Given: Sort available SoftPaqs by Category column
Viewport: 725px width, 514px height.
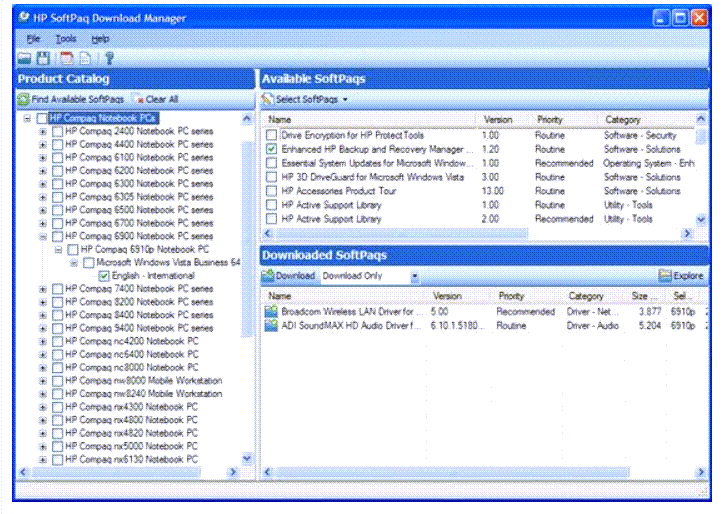Looking at the screenshot, I should point(647,120).
